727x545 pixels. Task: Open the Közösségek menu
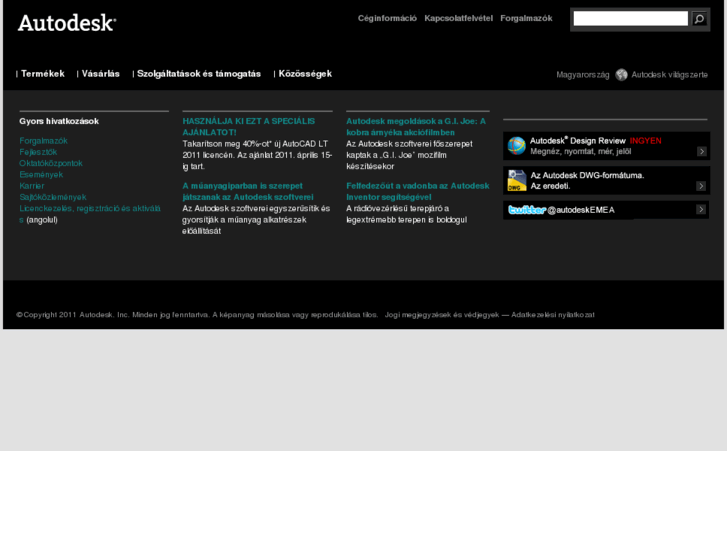tap(305, 74)
